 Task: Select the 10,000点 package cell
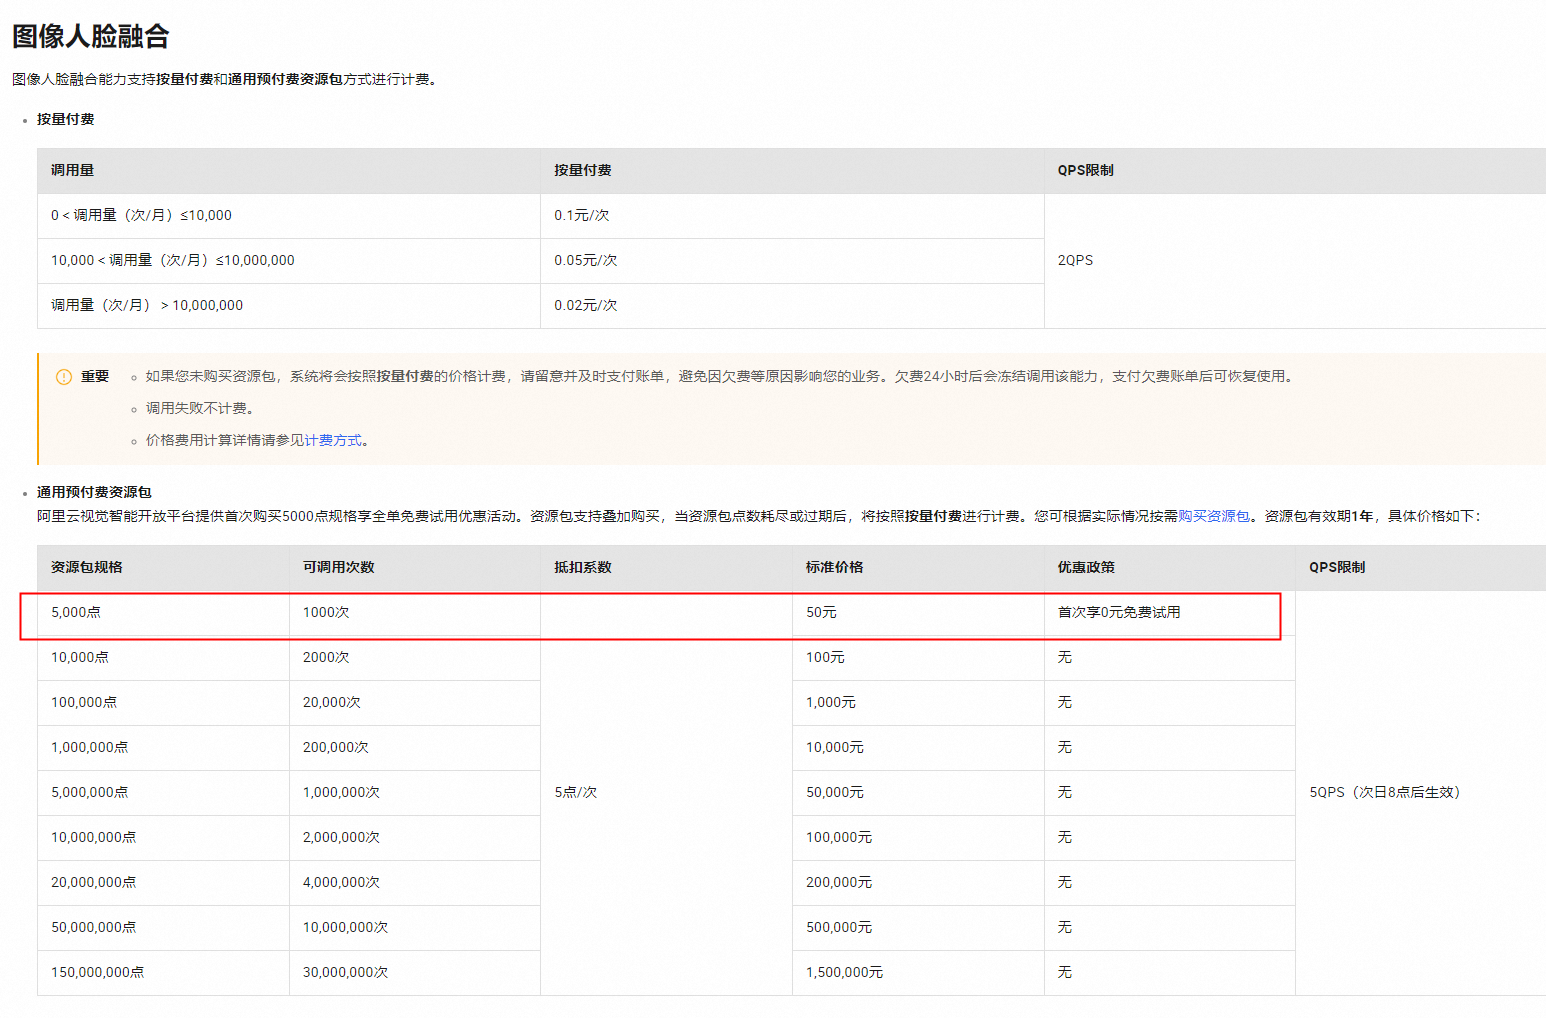click(x=163, y=658)
